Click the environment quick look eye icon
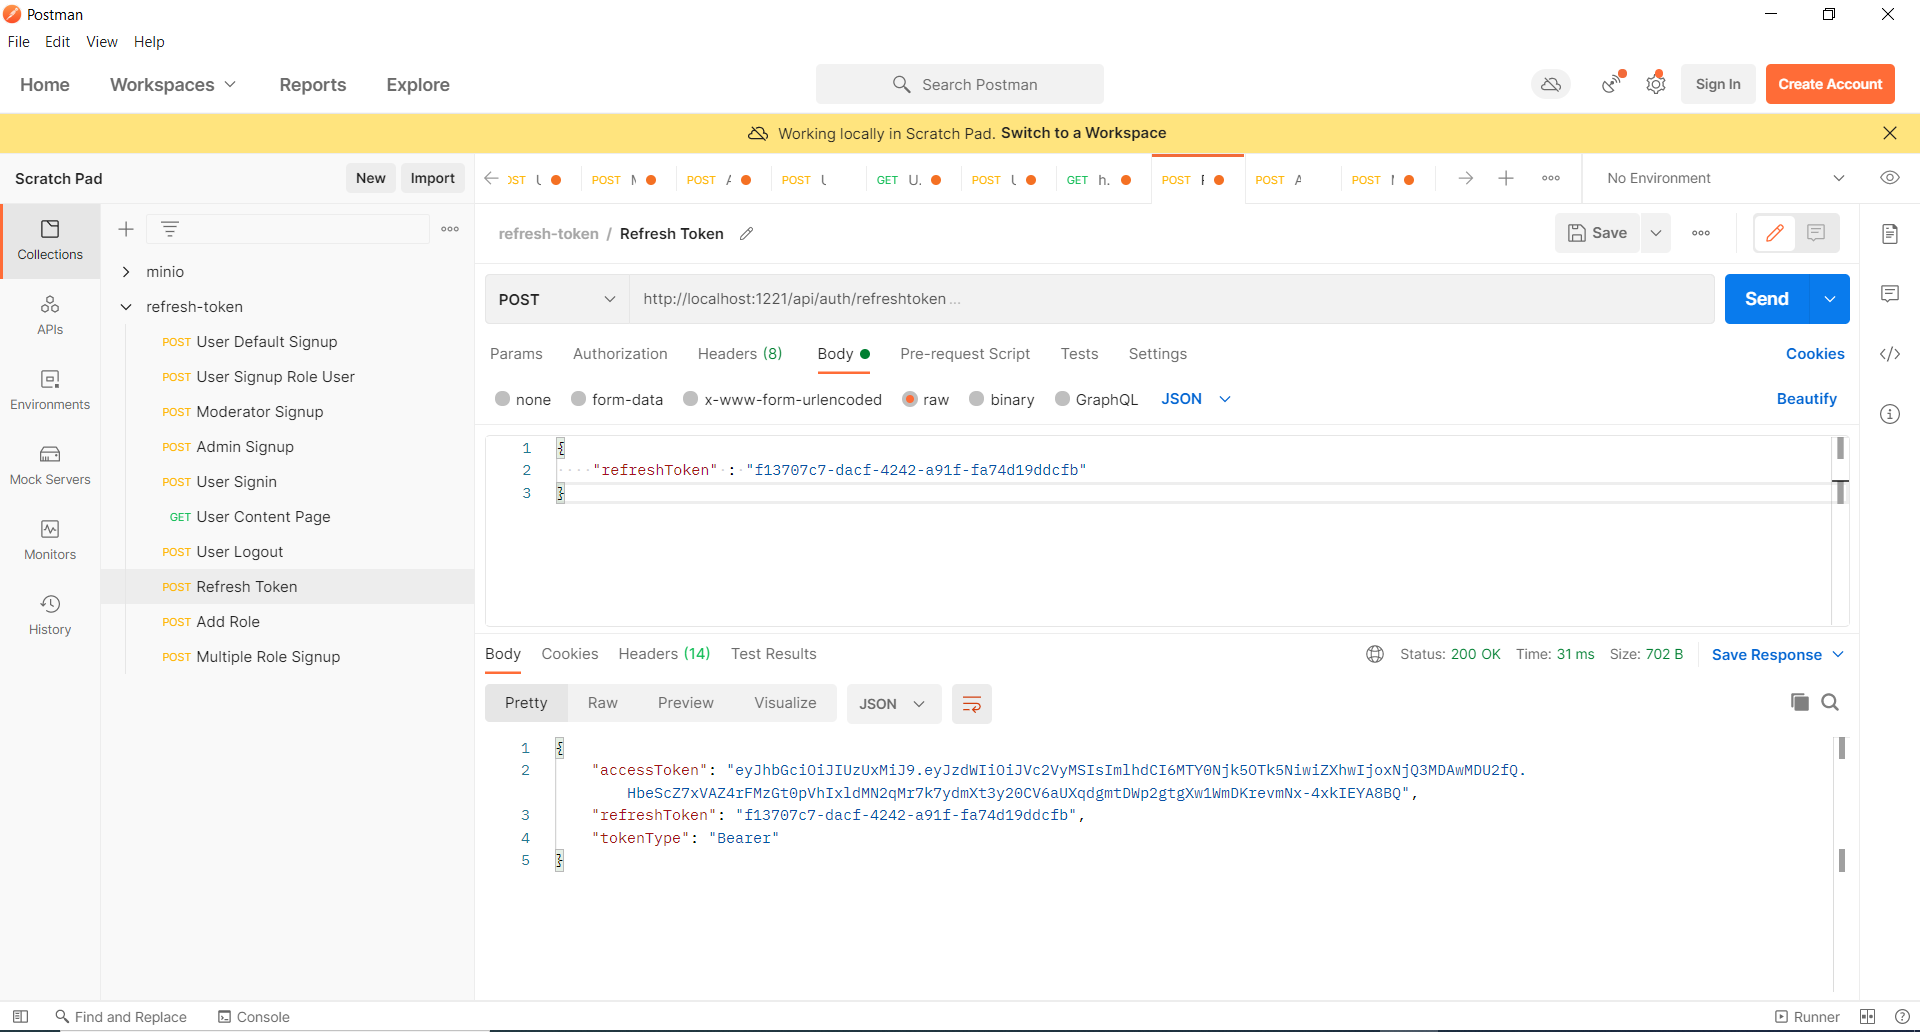This screenshot has height=1032, width=1920. (x=1889, y=178)
